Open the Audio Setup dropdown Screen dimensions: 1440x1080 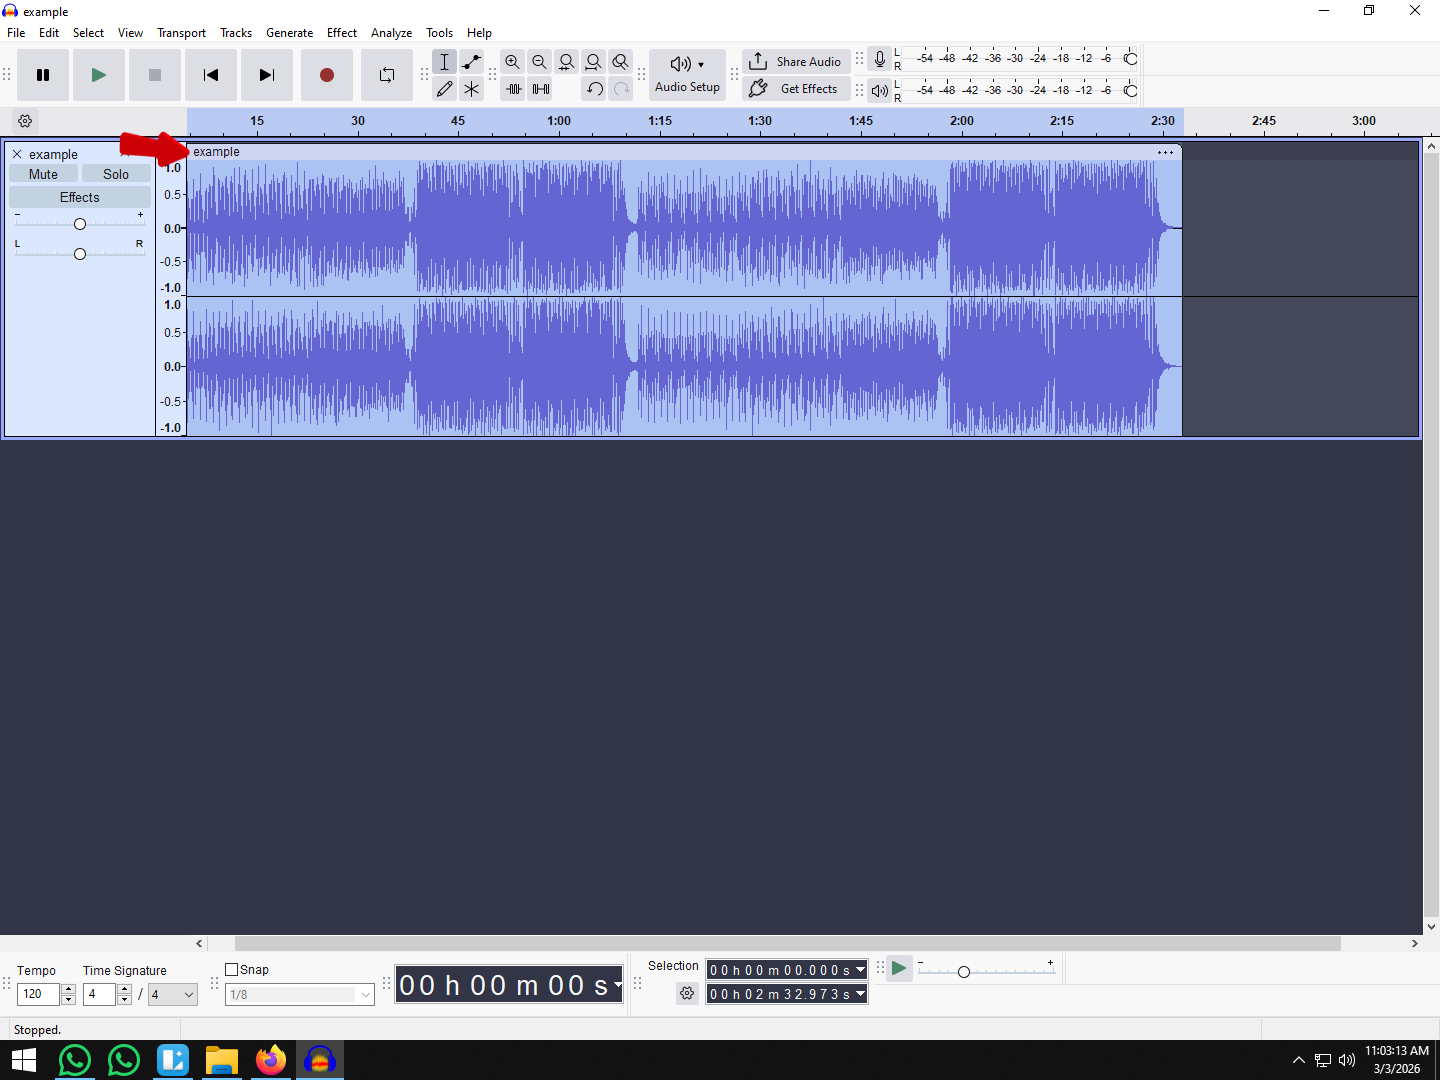tap(687, 74)
